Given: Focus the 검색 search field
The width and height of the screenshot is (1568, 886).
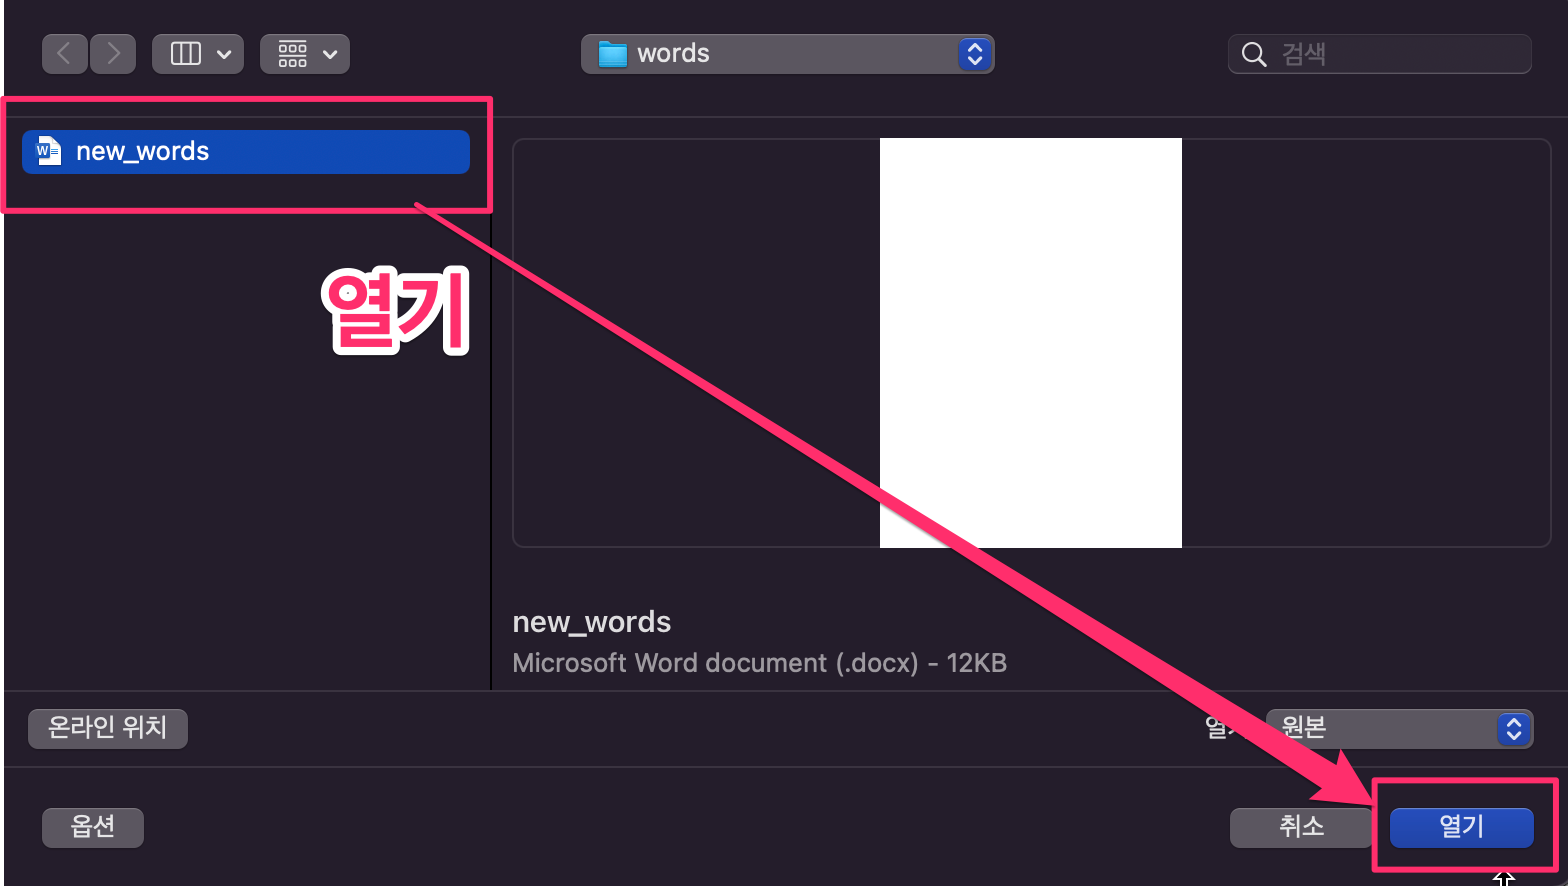Looking at the screenshot, I should point(1379,54).
